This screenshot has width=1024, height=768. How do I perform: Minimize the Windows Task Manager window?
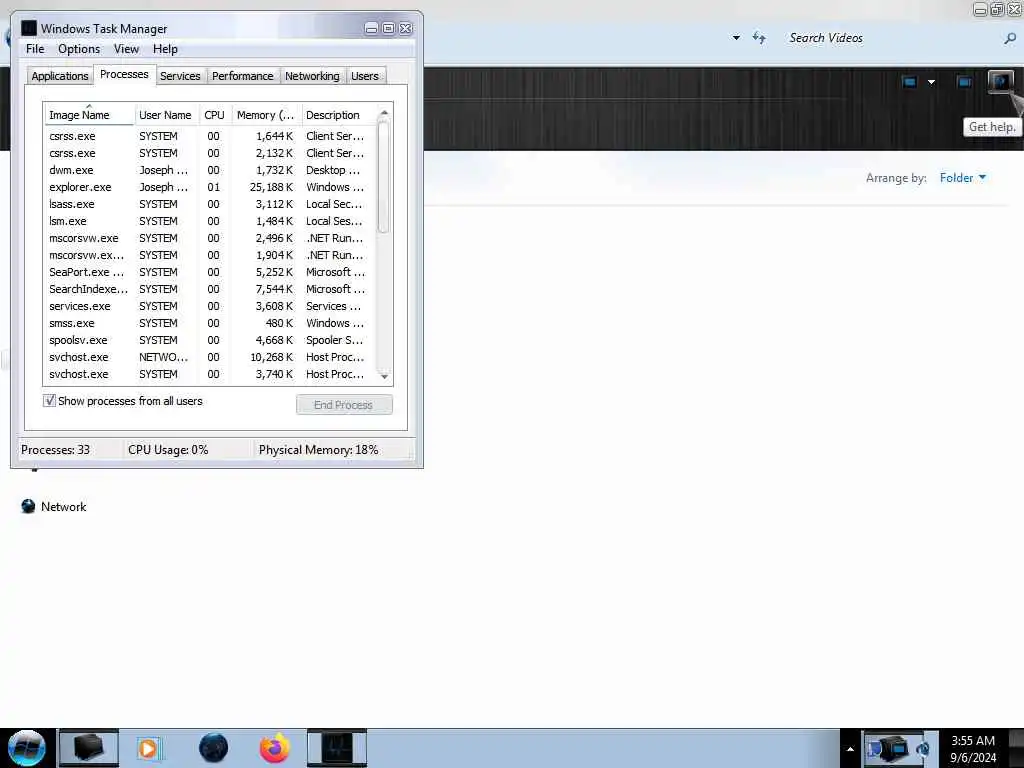[x=371, y=28]
